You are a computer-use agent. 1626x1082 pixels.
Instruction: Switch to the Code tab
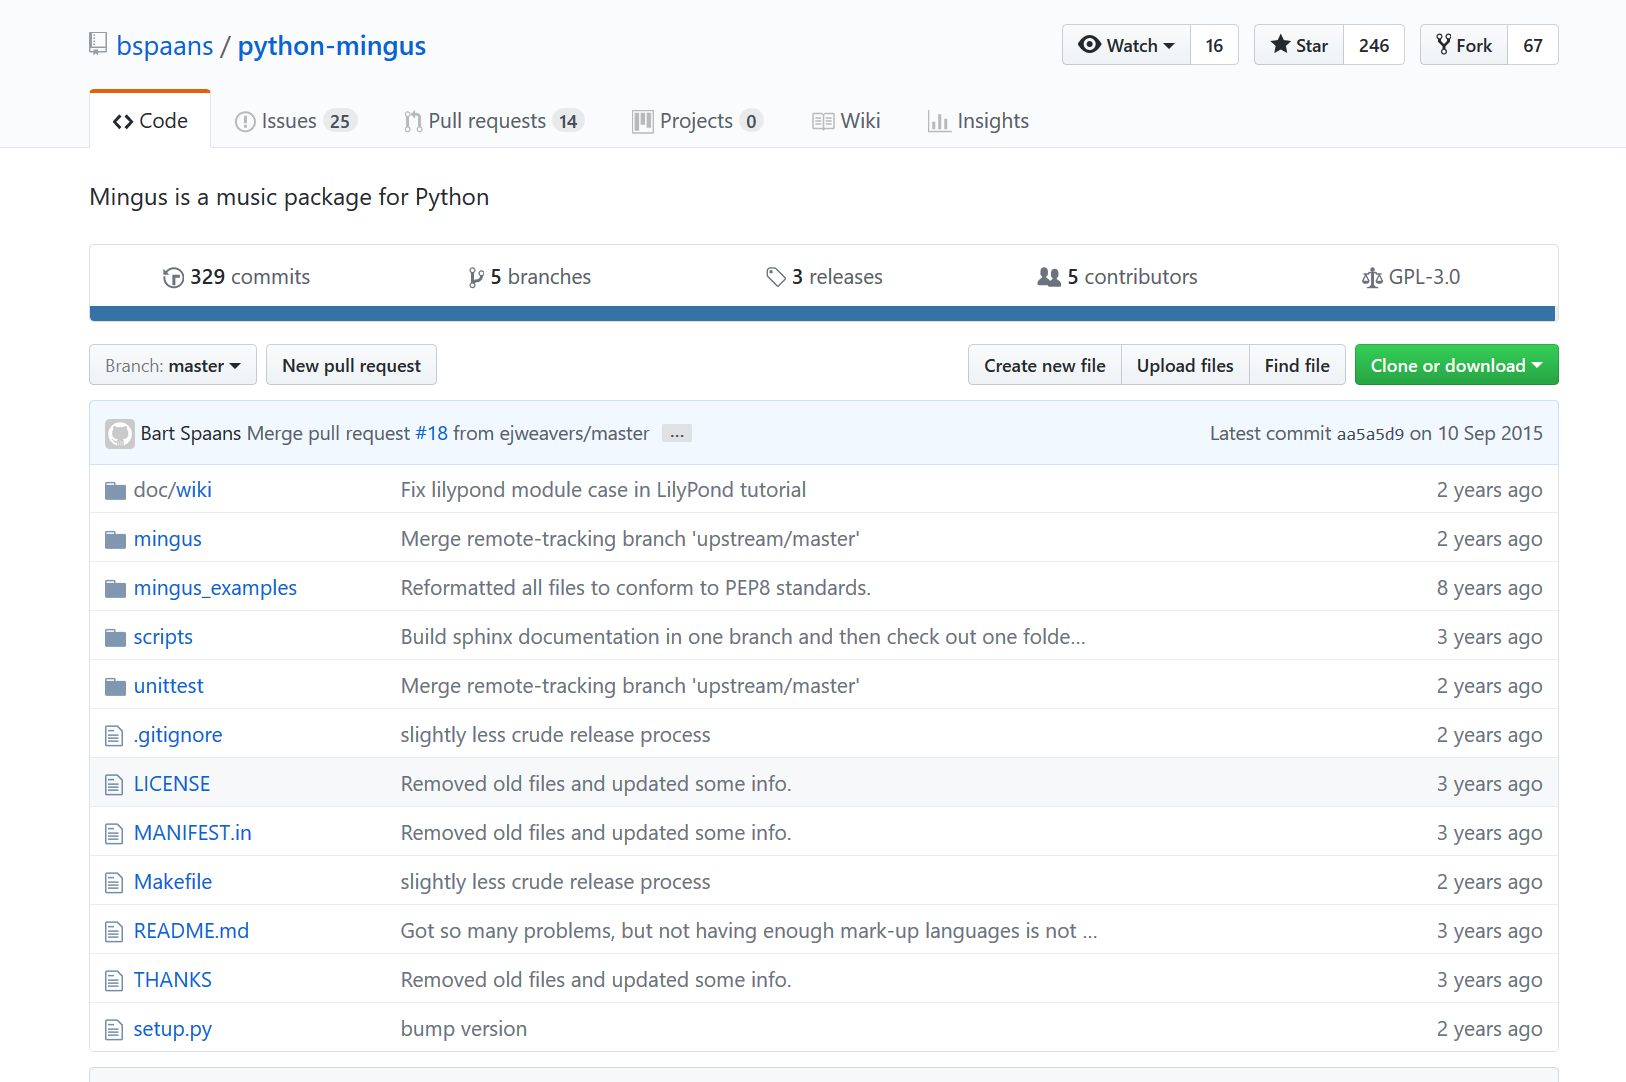click(x=150, y=121)
